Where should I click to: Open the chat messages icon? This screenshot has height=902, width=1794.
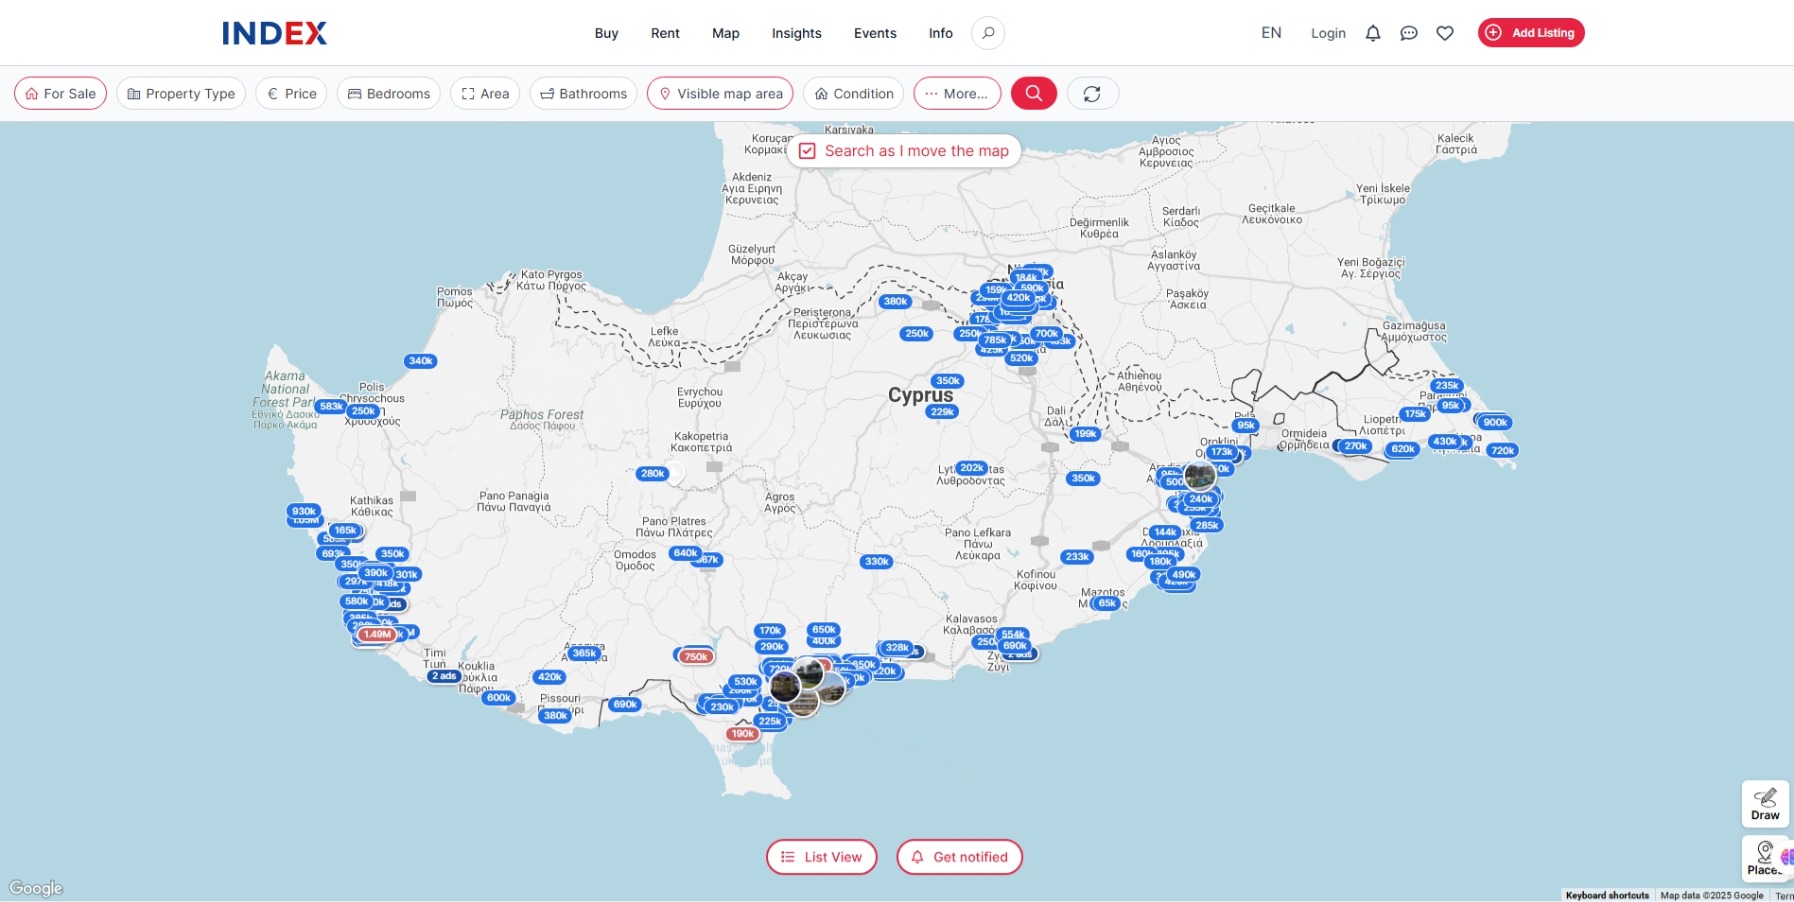(x=1409, y=33)
